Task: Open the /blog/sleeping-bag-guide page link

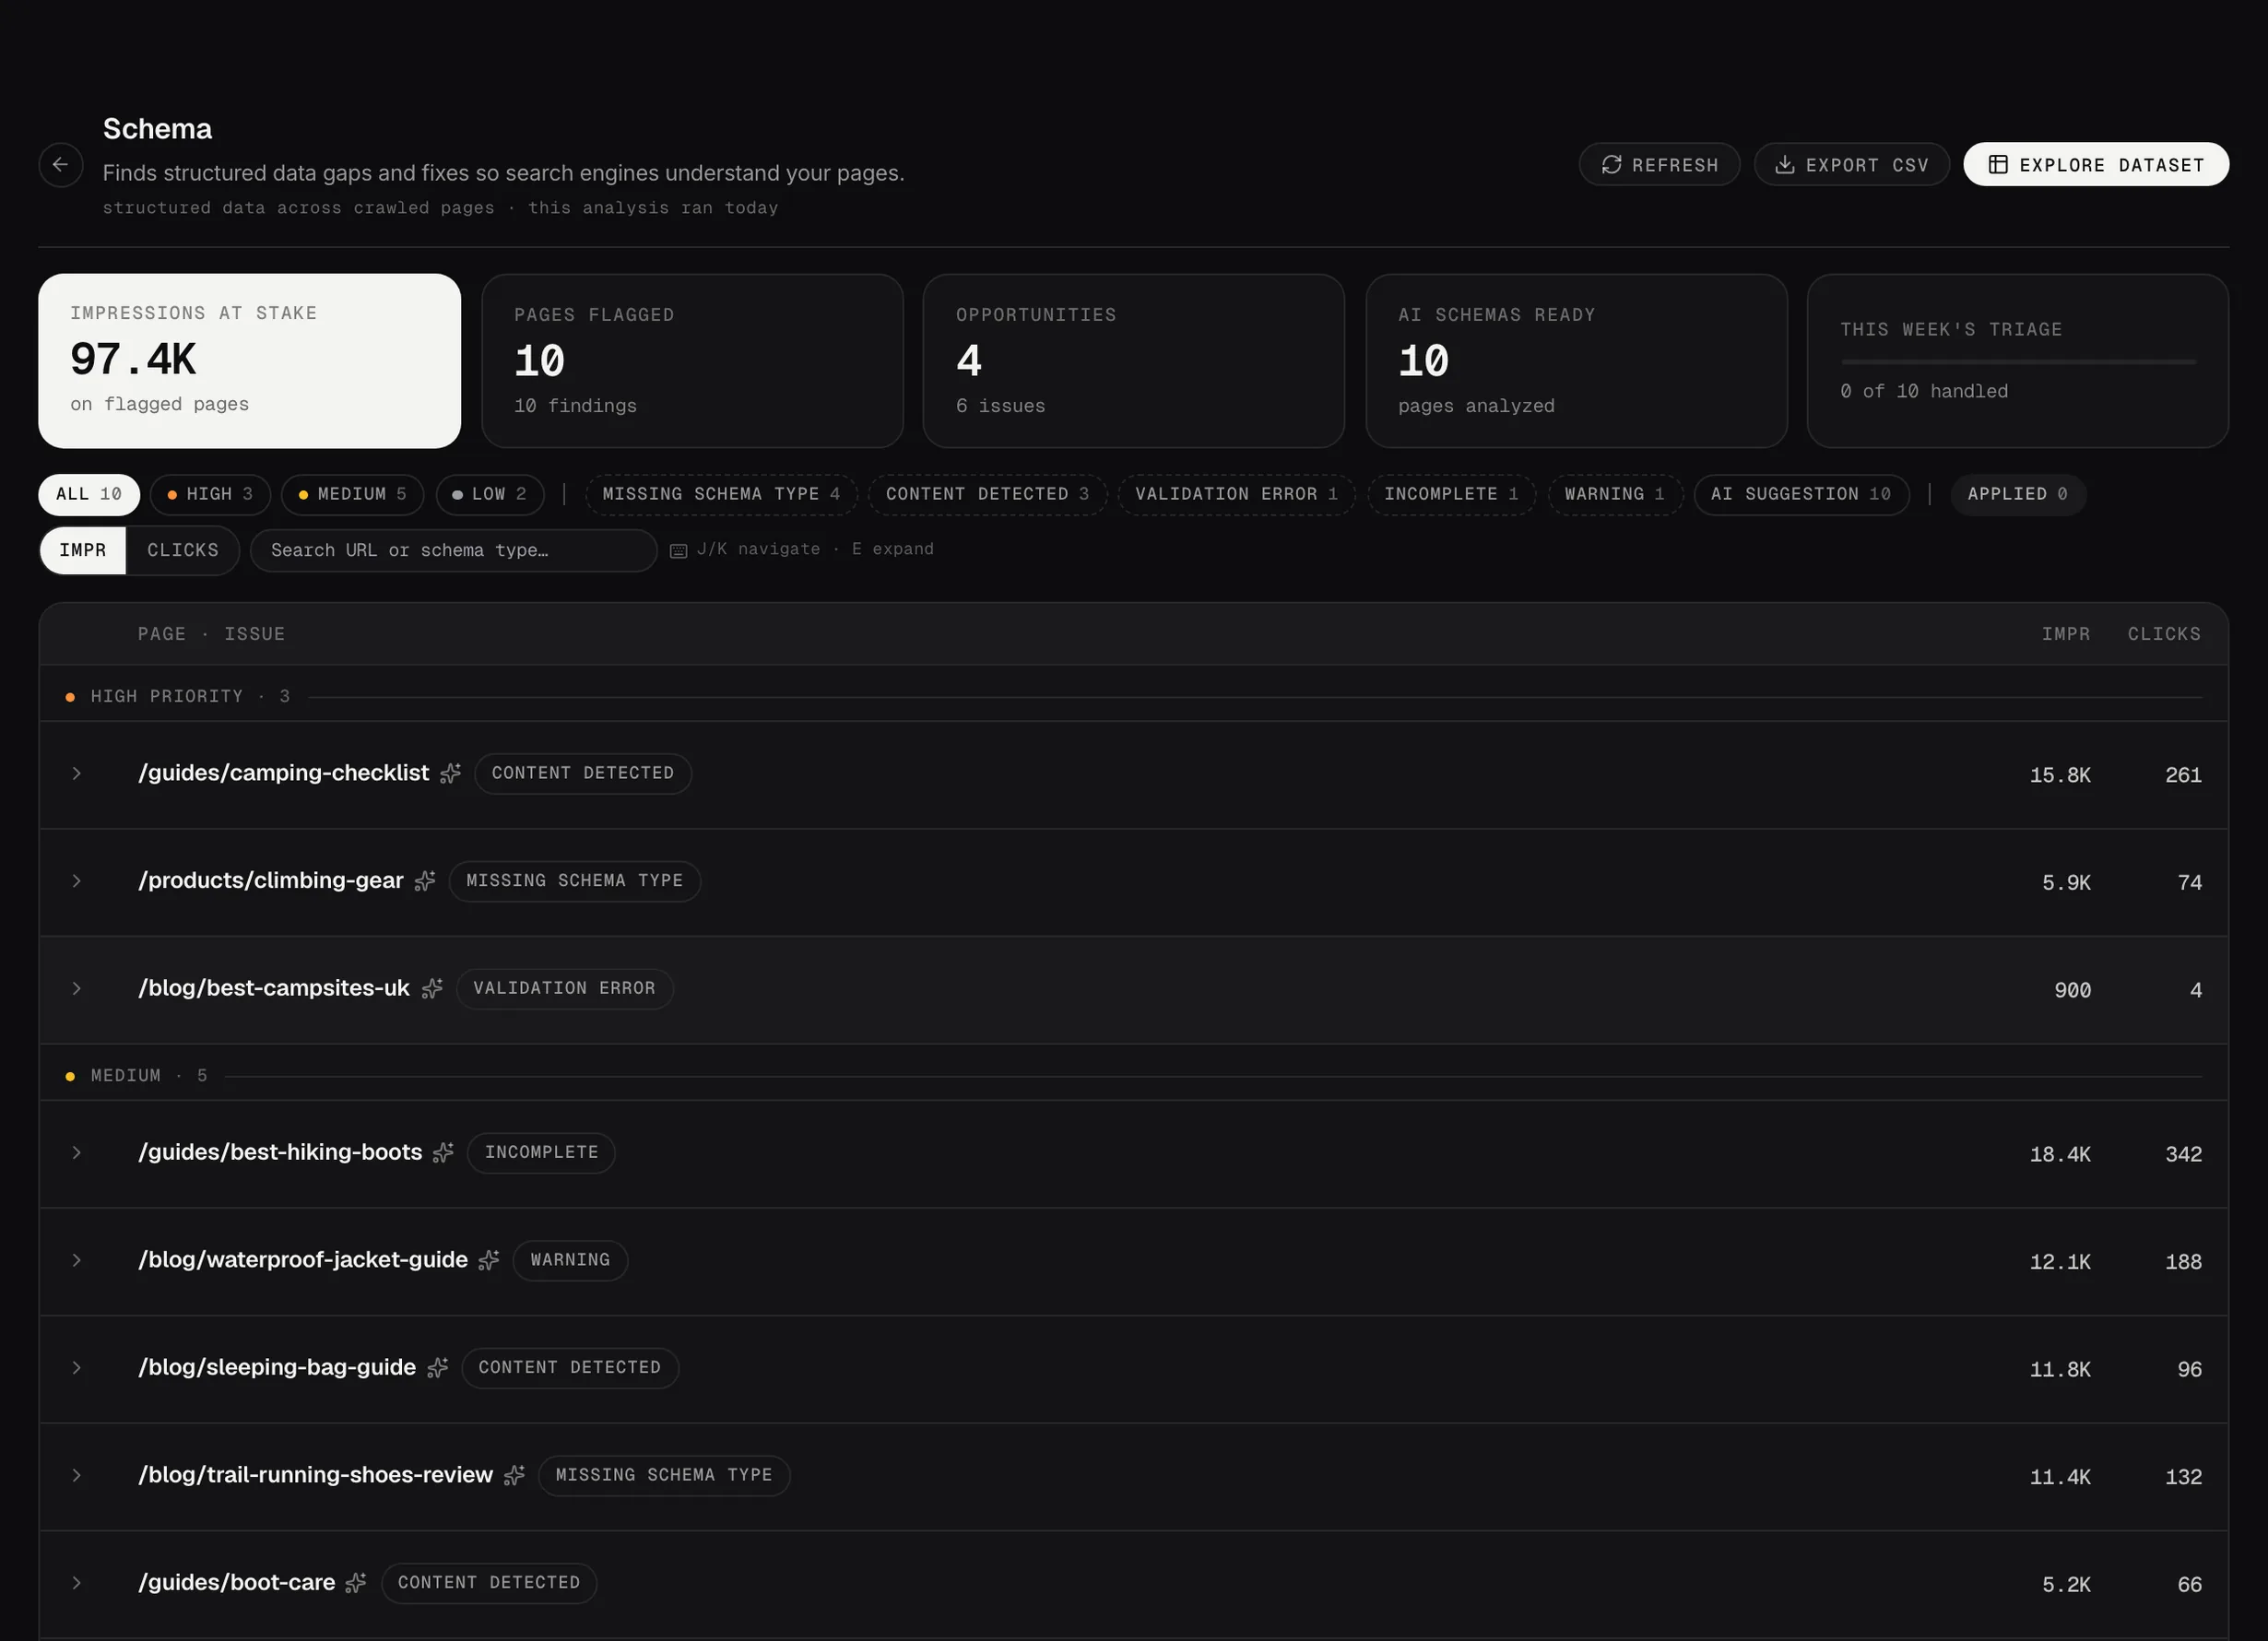Action: (277, 1368)
